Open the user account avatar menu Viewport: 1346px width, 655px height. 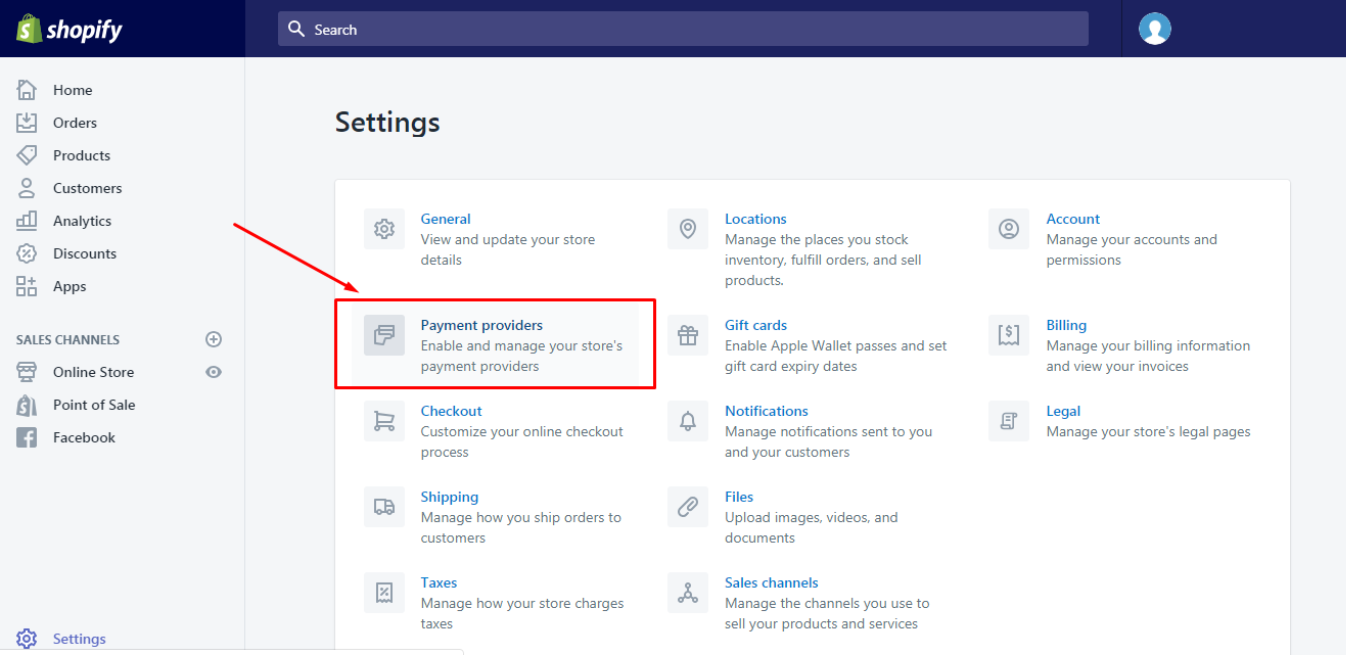point(1155,29)
